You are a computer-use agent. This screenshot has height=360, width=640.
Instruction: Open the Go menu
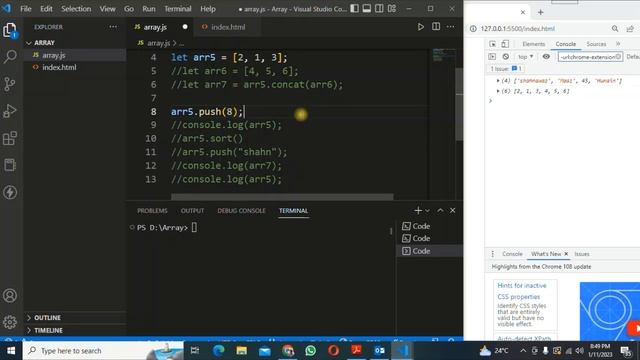[x=129, y=9]
